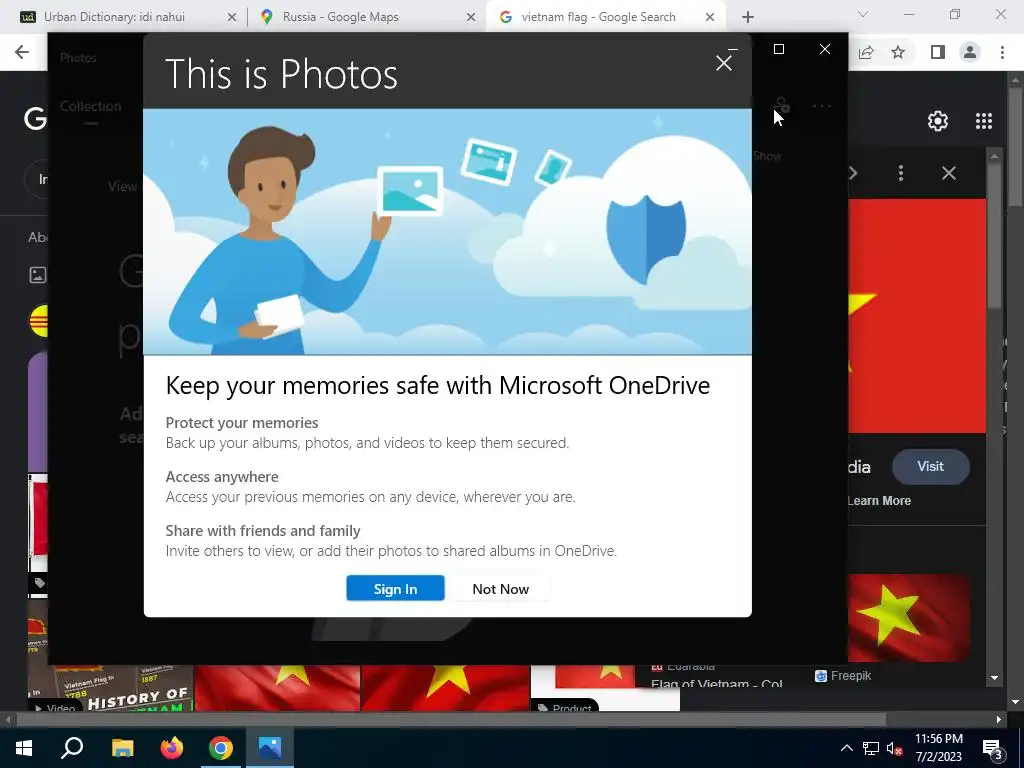Click horizontal scrollbar right arrow
The height and width of the screenshot is (768, 1024).
coord(999,720)
